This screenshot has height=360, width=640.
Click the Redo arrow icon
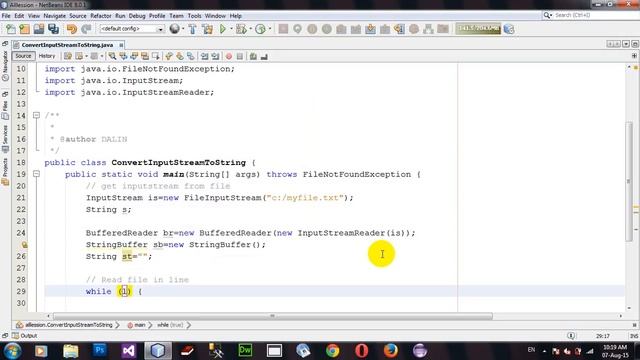pos(86,29)
